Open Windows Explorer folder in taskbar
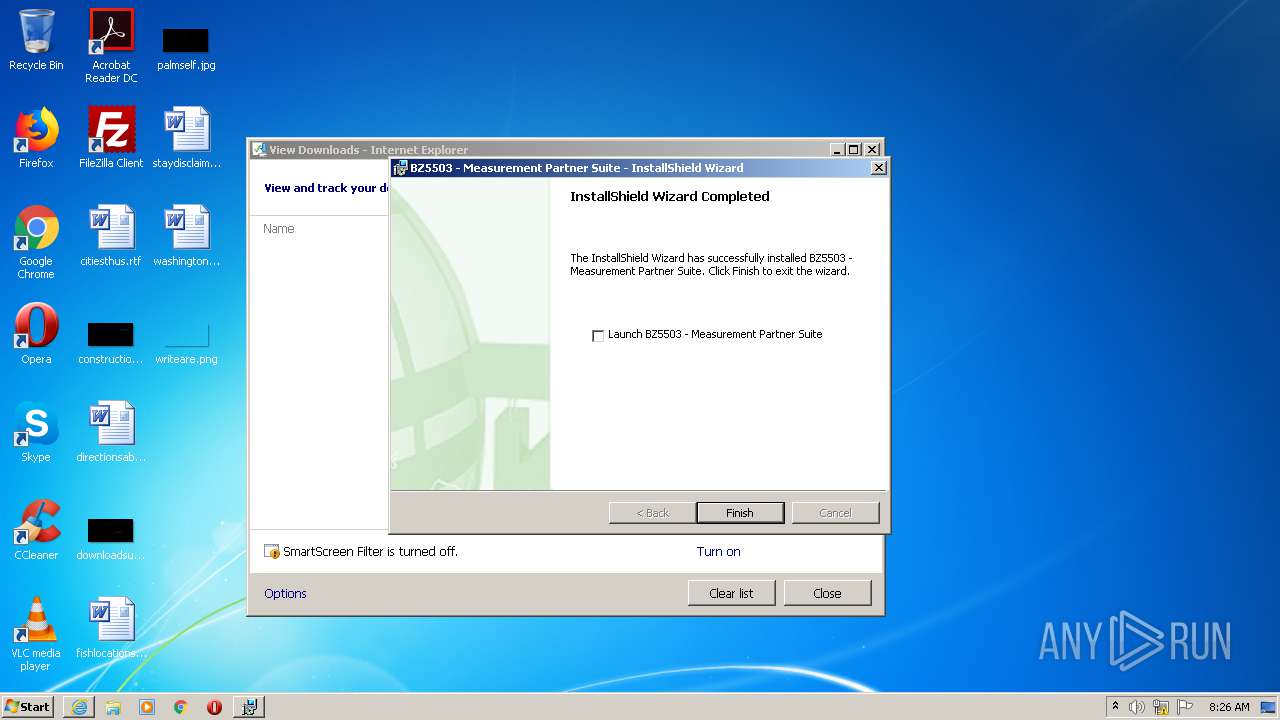1280x720 pixels. pos(113,707)
